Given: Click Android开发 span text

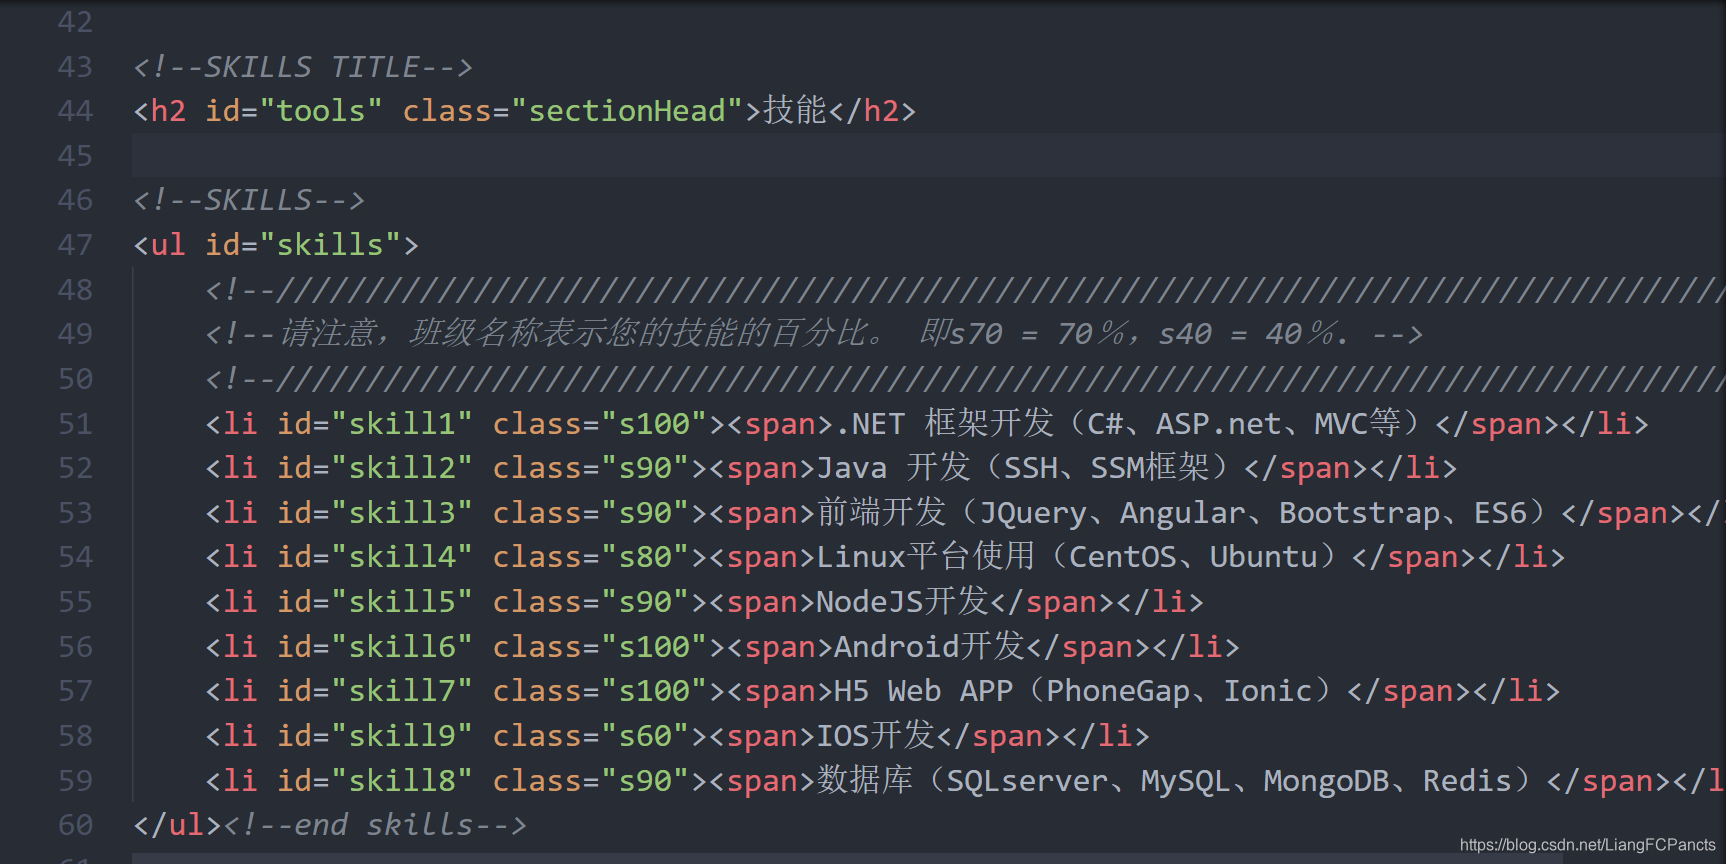Looking at the screenshot, I should tap(930, 646).
